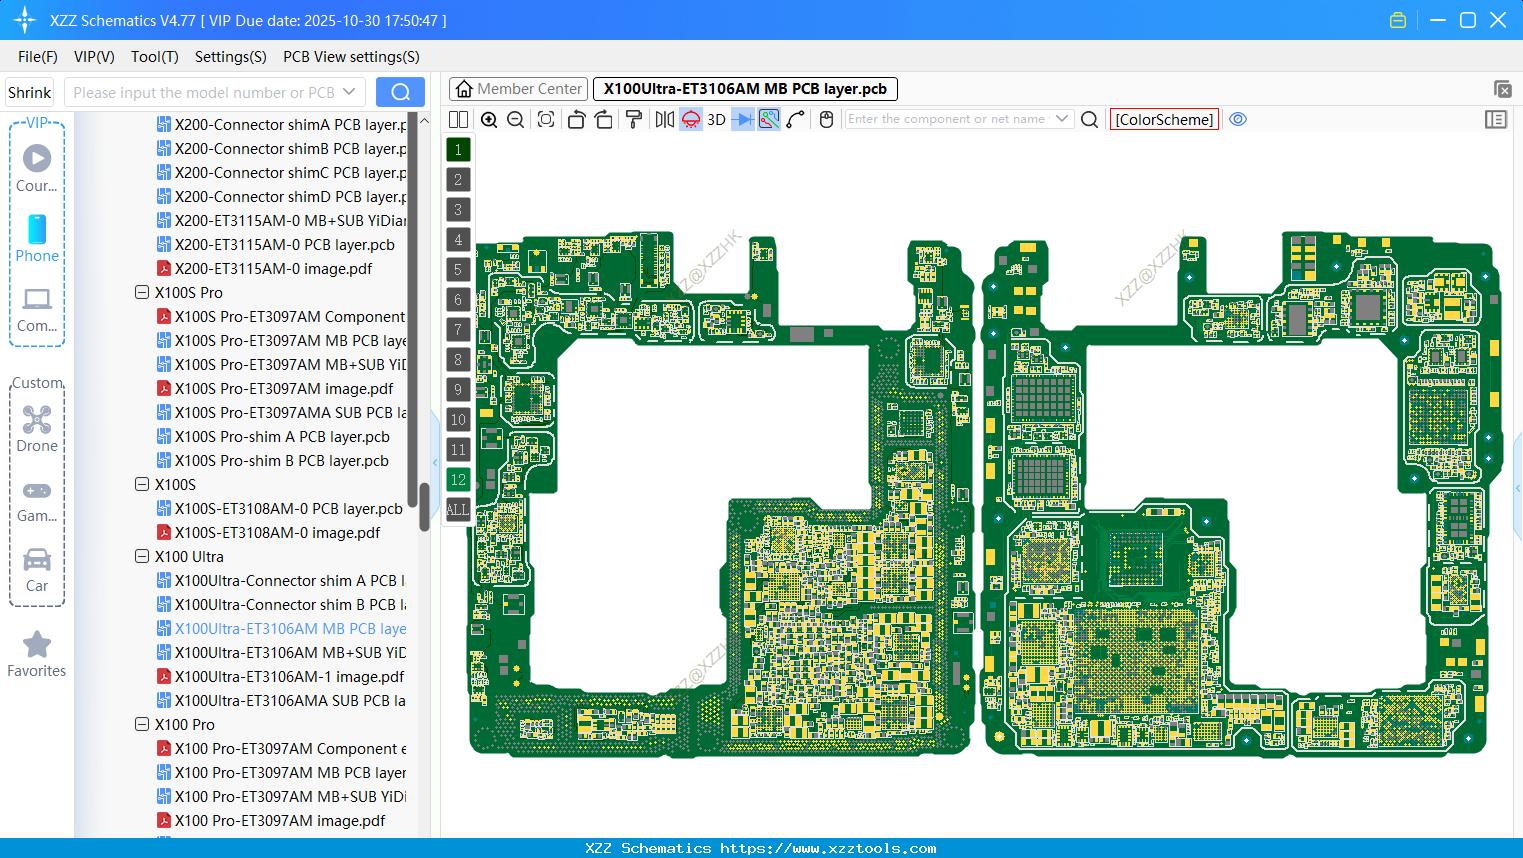Rotate the PCB view counterclockwise
The width and height of the screenshot is (1523, 858).
click(x=576, y=119)
